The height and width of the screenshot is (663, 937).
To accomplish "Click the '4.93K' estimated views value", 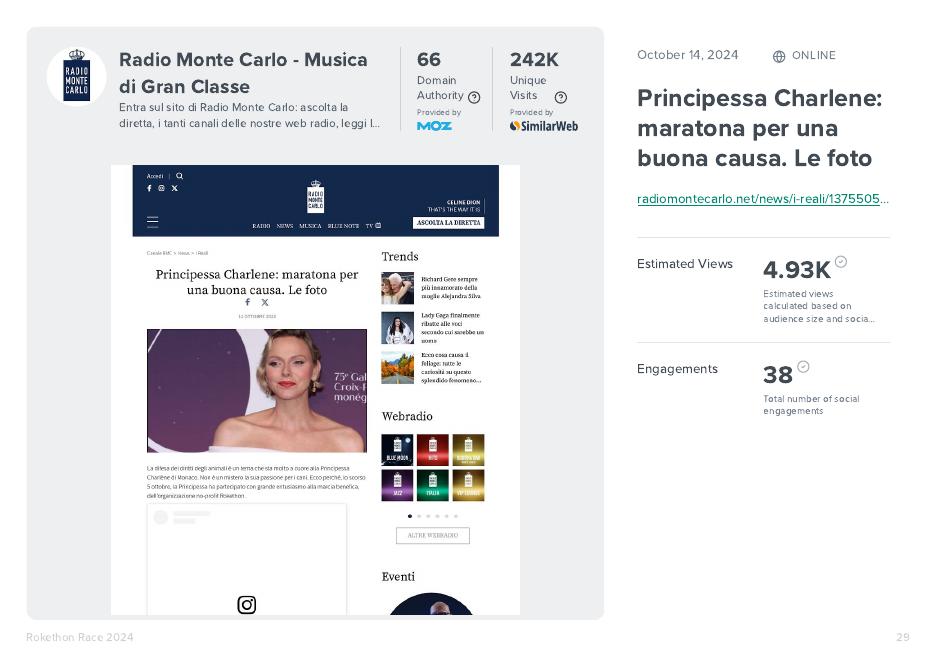I will [x=797, y=270].
